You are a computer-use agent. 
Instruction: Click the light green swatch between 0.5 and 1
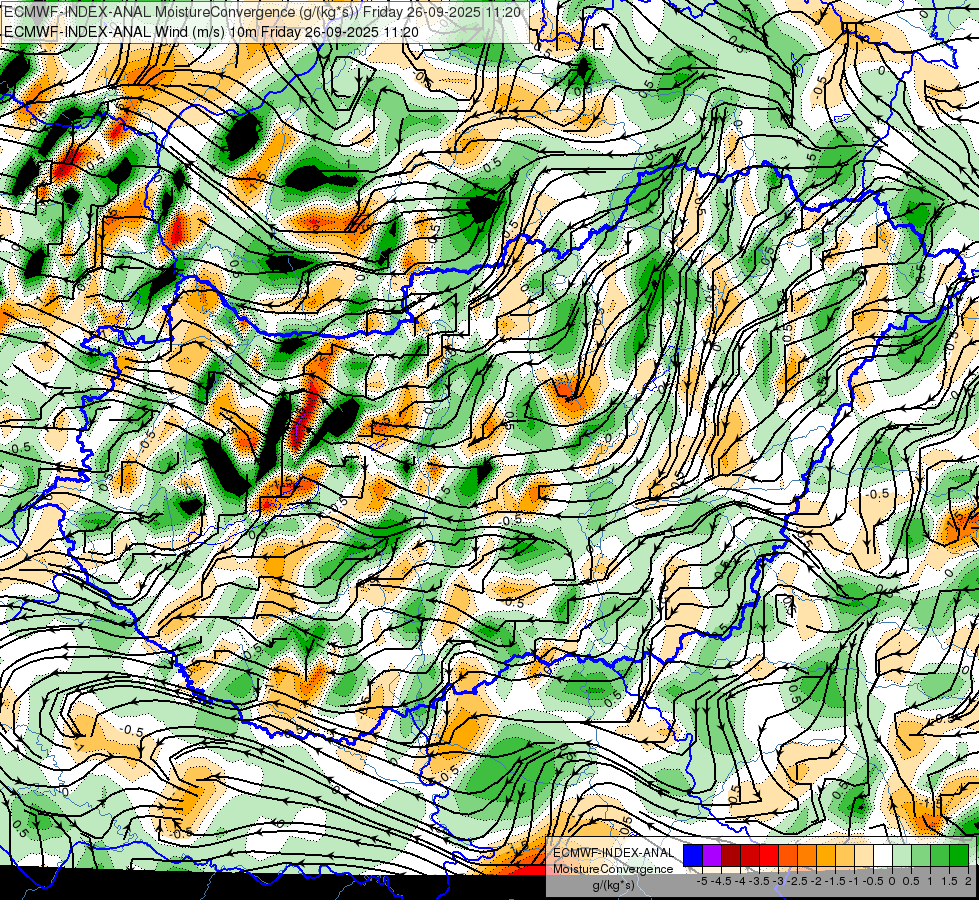(x=921, y=855)
